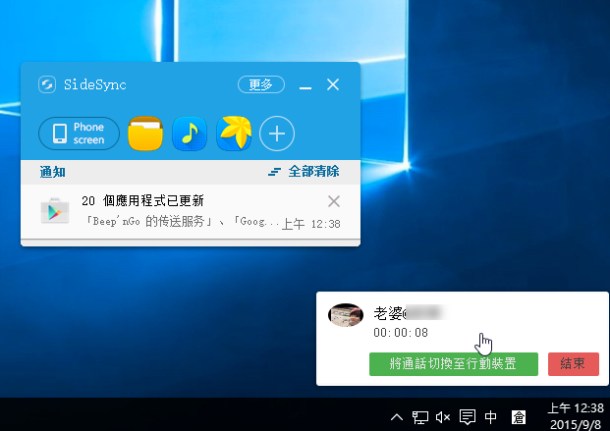The image size is (610, 431).
Task: Launch the Music note app icon
Action: [x=189, y=133]
